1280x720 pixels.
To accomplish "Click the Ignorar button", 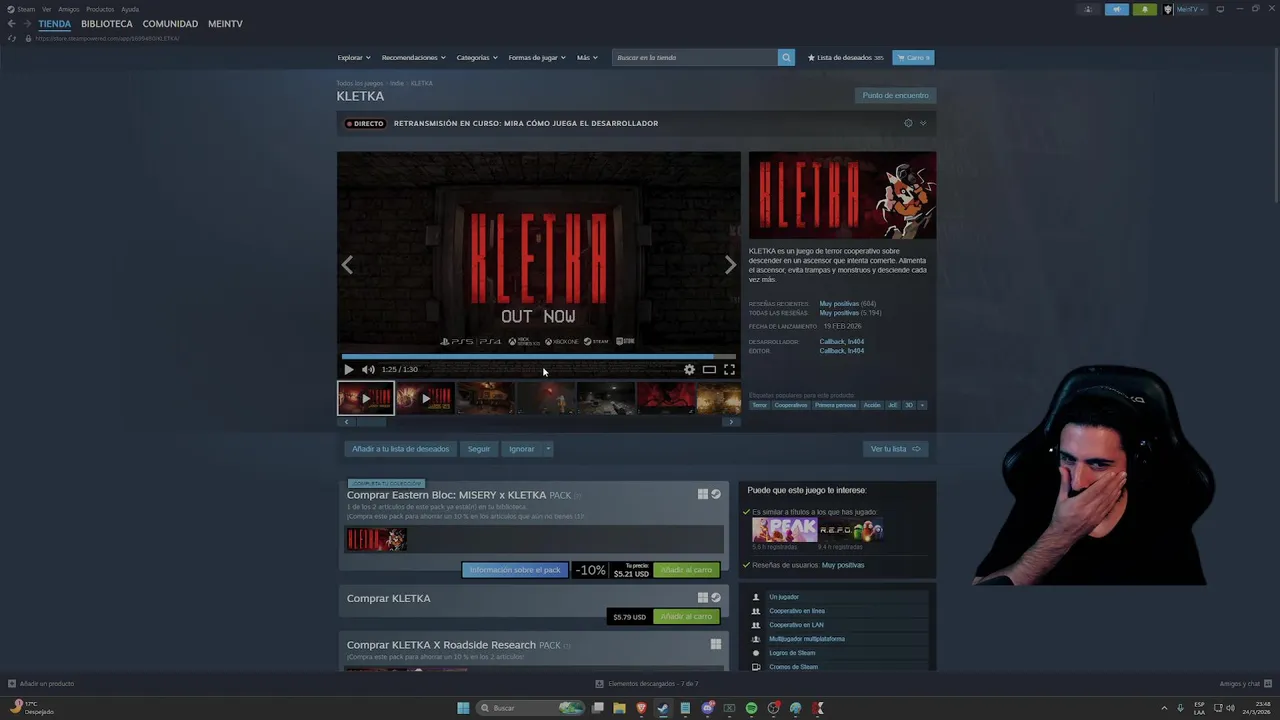I will 521,449.
